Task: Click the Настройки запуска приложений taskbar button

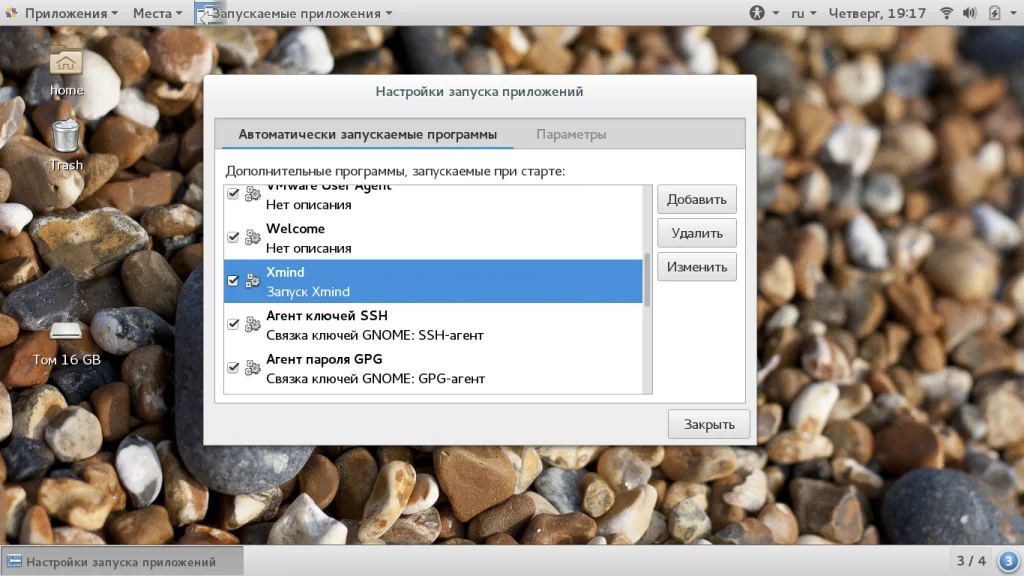Action: 122,561
